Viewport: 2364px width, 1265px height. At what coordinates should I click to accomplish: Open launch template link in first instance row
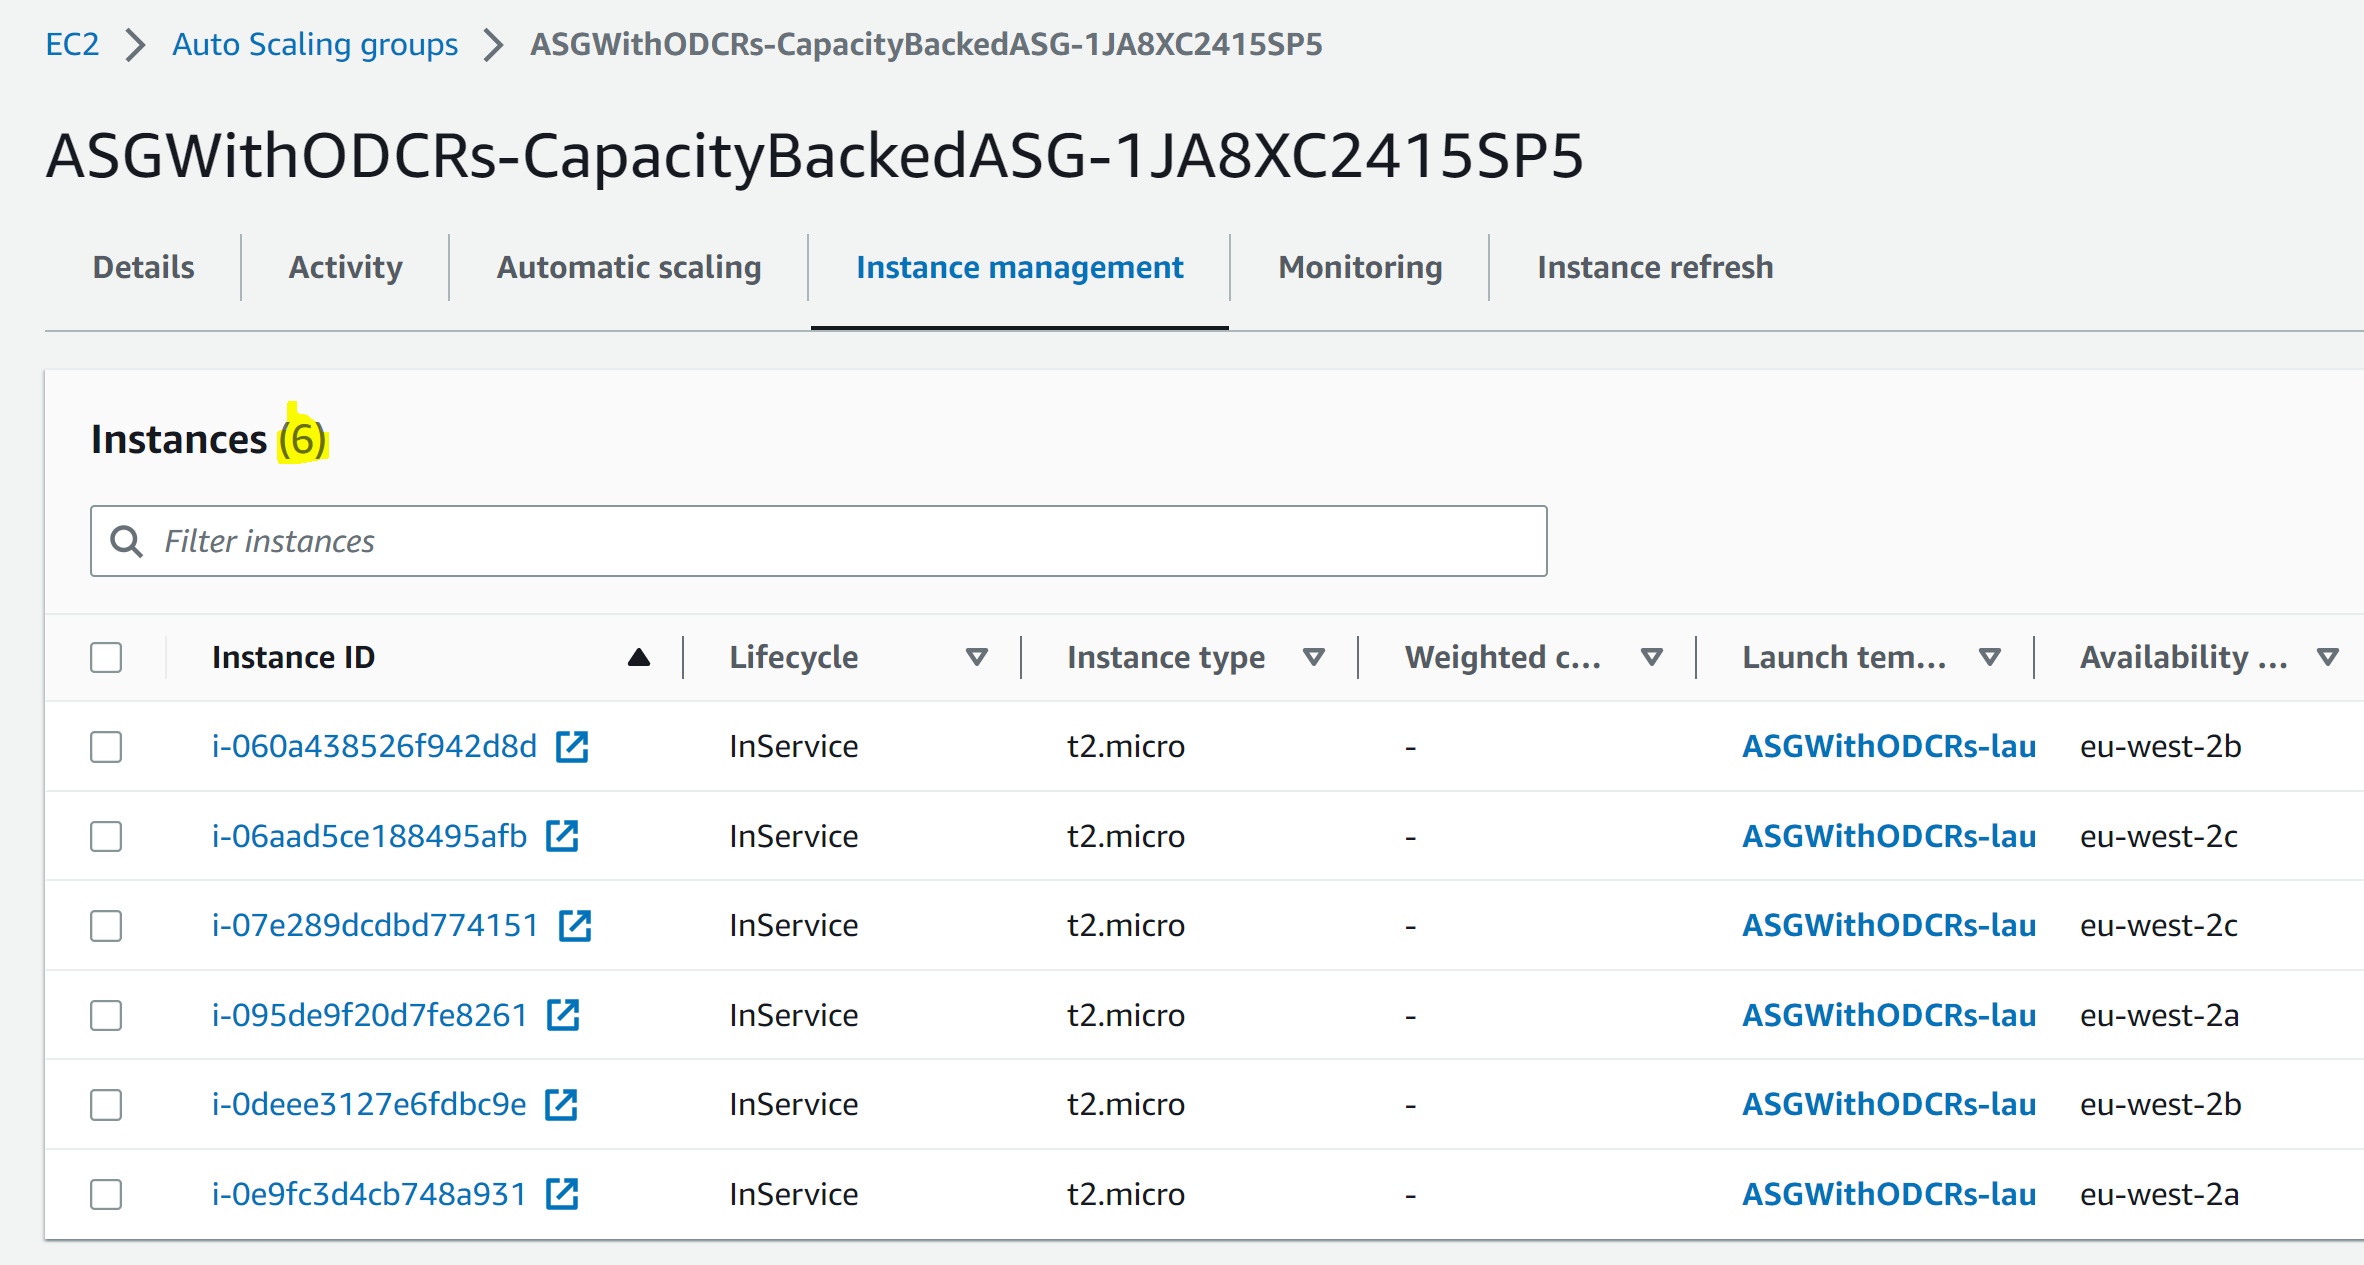pos(1888,746)
